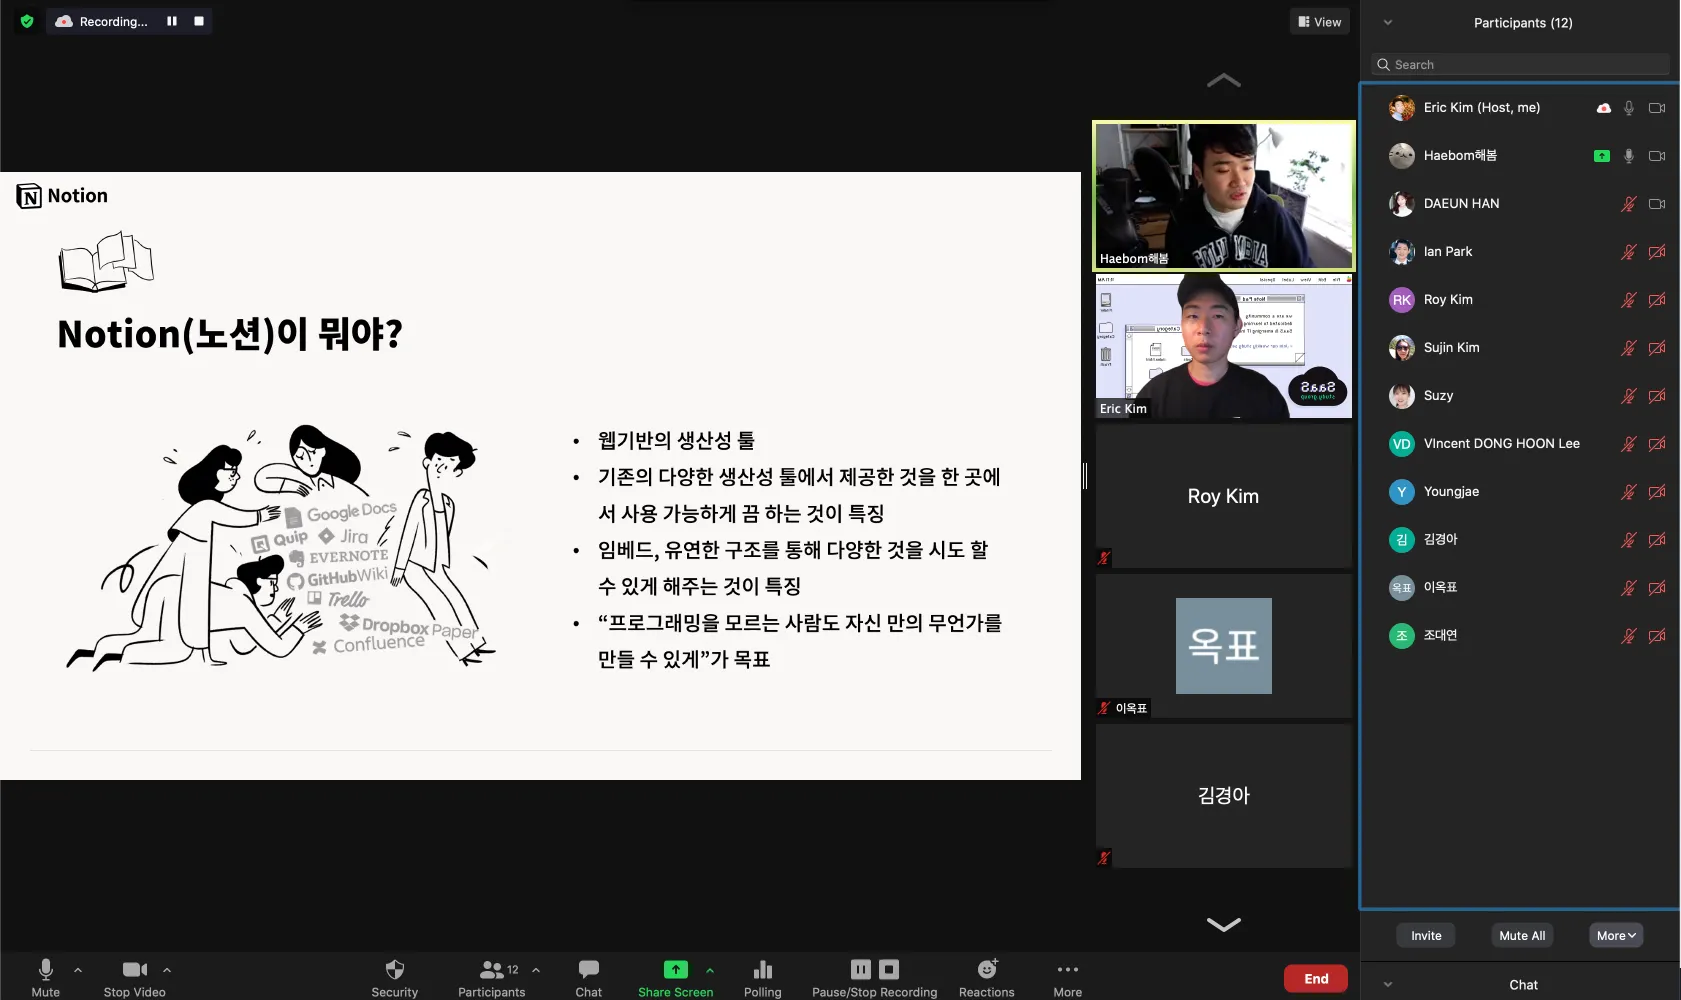The width and height of the screenshot is (1681, 1000).
Task: Click Haebom's microphone icon in the list
Action: 1629,156
